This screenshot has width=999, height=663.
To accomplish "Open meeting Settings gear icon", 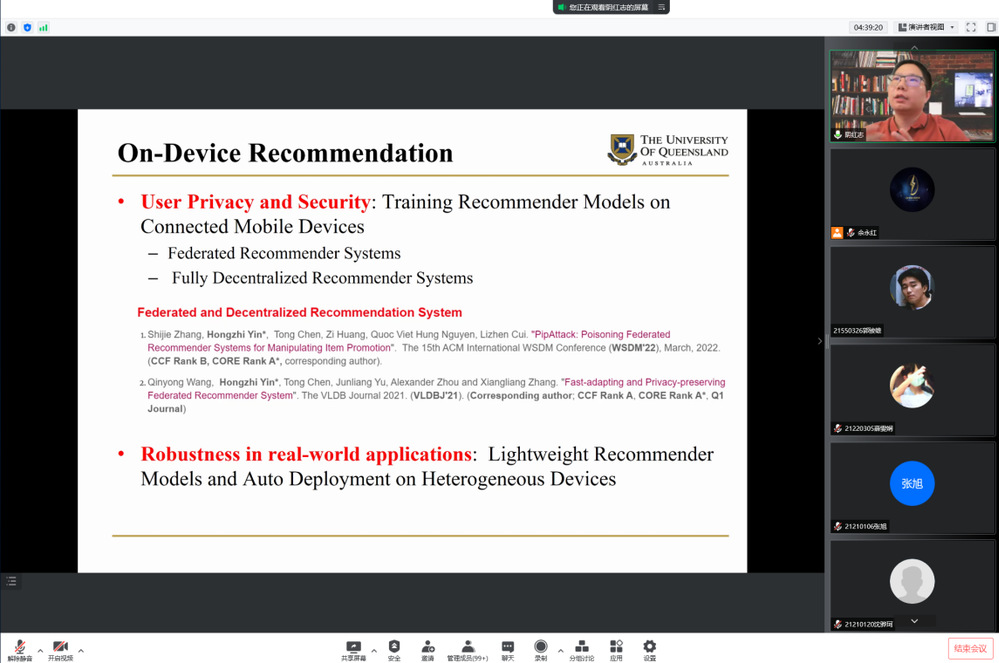I will click(650, 650).
